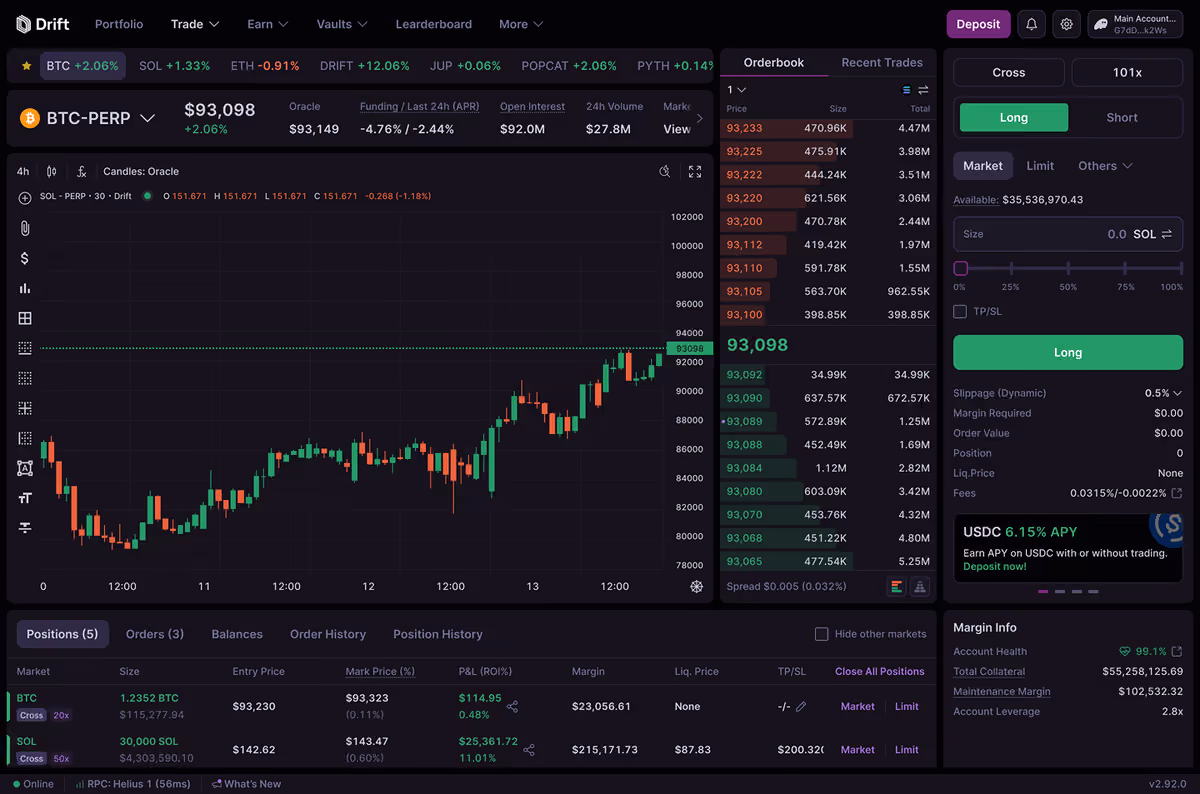Select the Short side toggle
This screenshot has width=1200, height=794.
point(1122,118)
